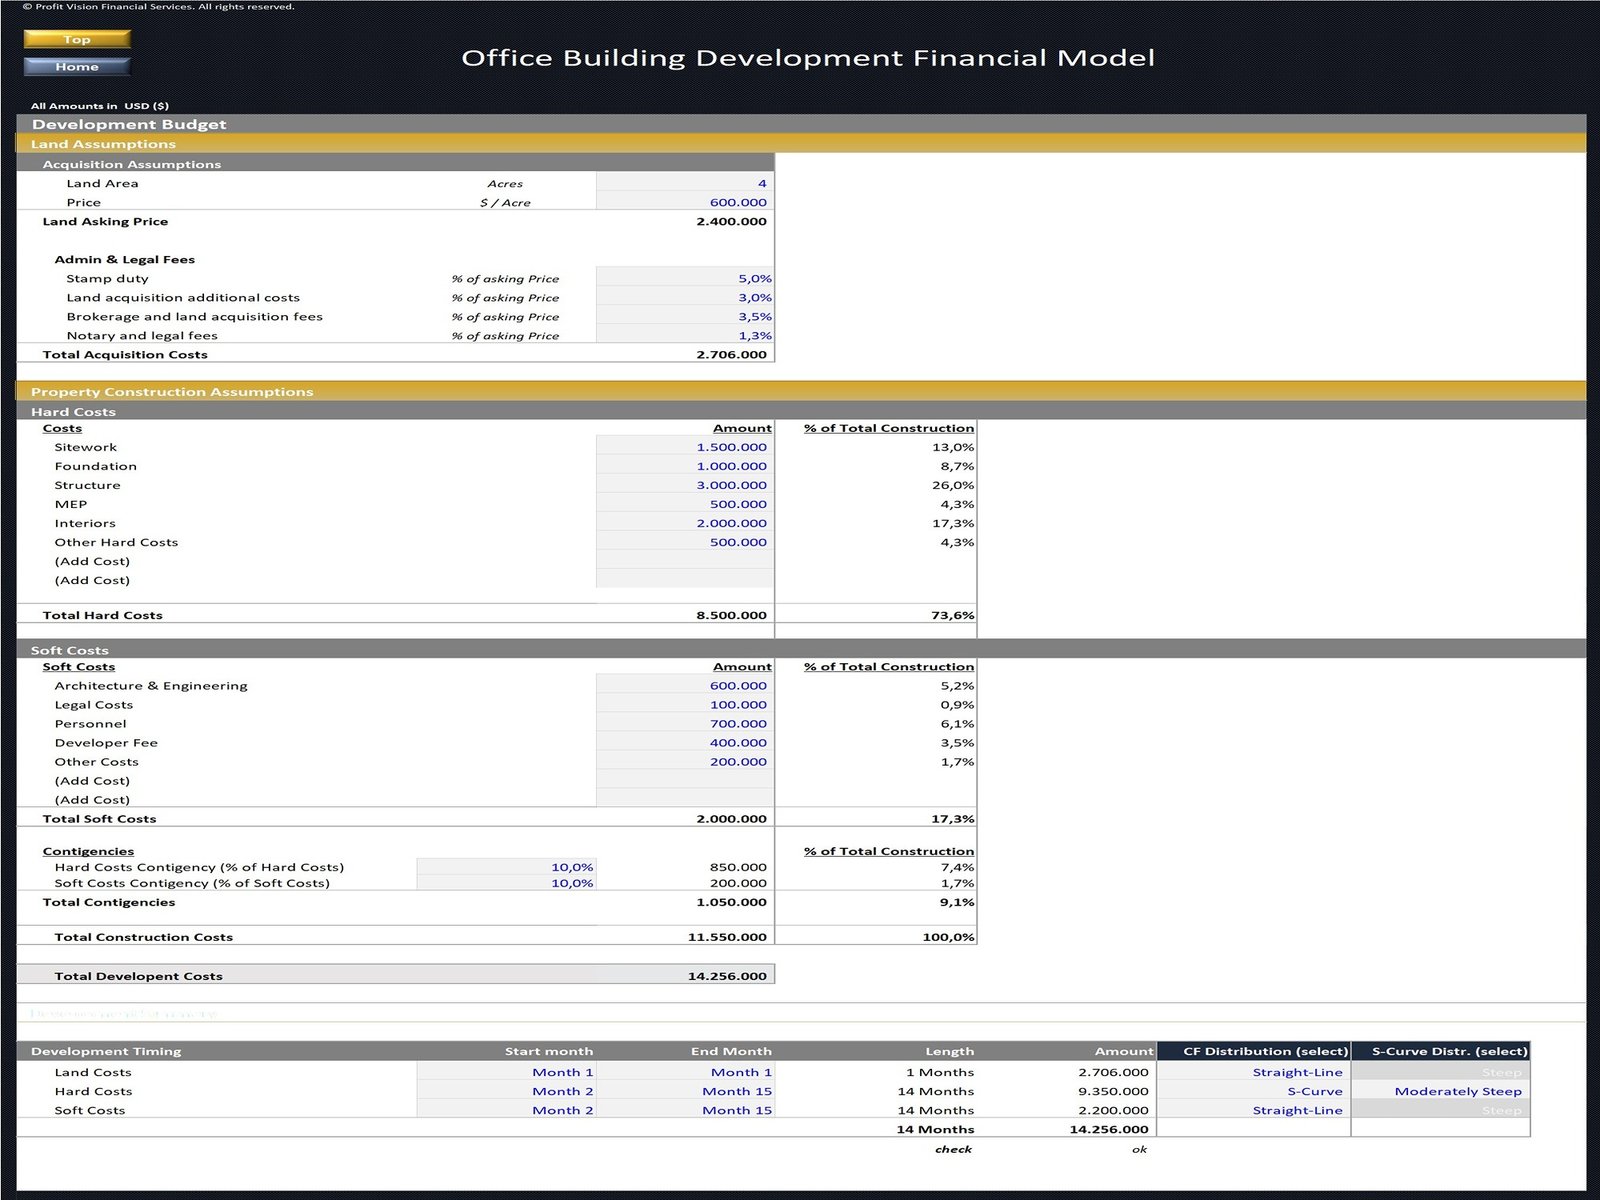Select the Structure amount cell
Image resolution: width=1600 pixels, height=1200 pixels.
click(x=685, y=485)
